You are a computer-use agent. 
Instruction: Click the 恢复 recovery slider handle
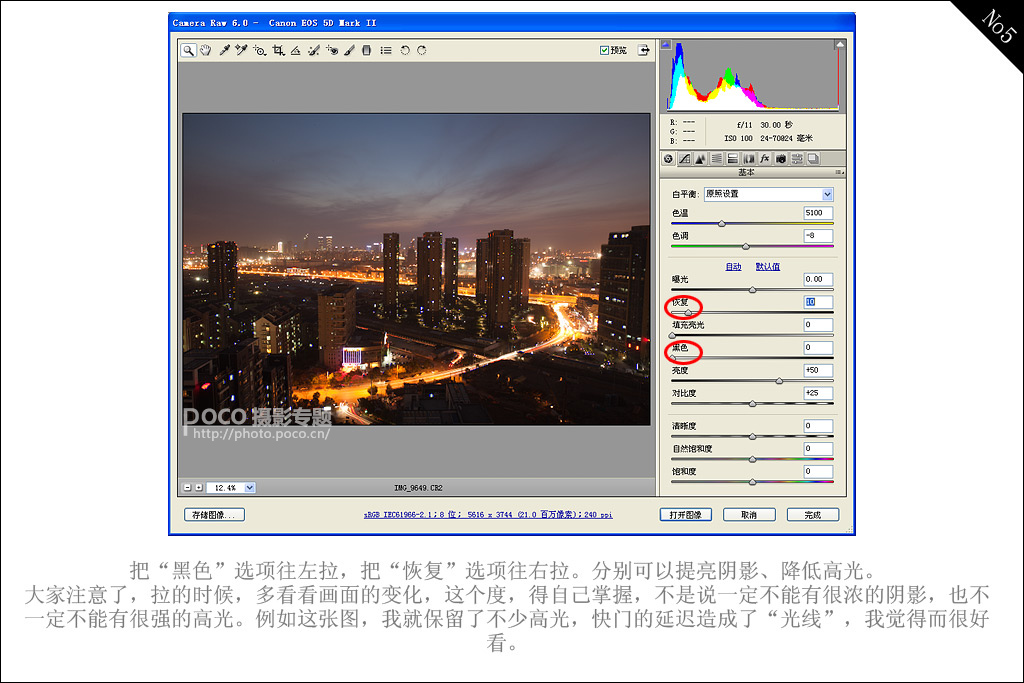(688, 312)
